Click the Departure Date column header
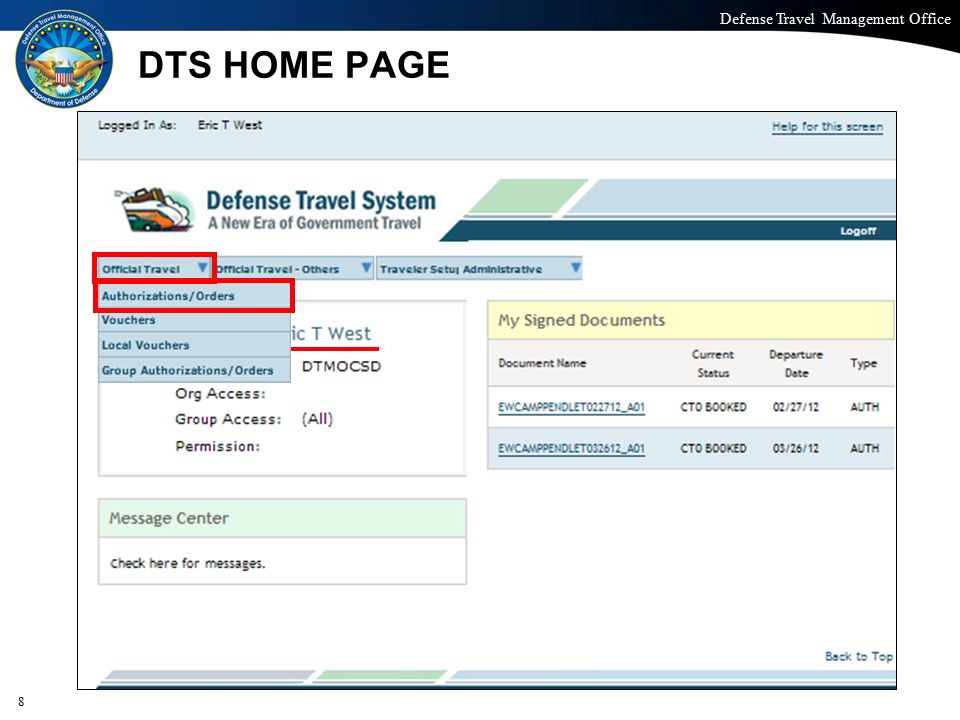The height and width of the screenshot is (720, 960). click(x=796, y=364)
